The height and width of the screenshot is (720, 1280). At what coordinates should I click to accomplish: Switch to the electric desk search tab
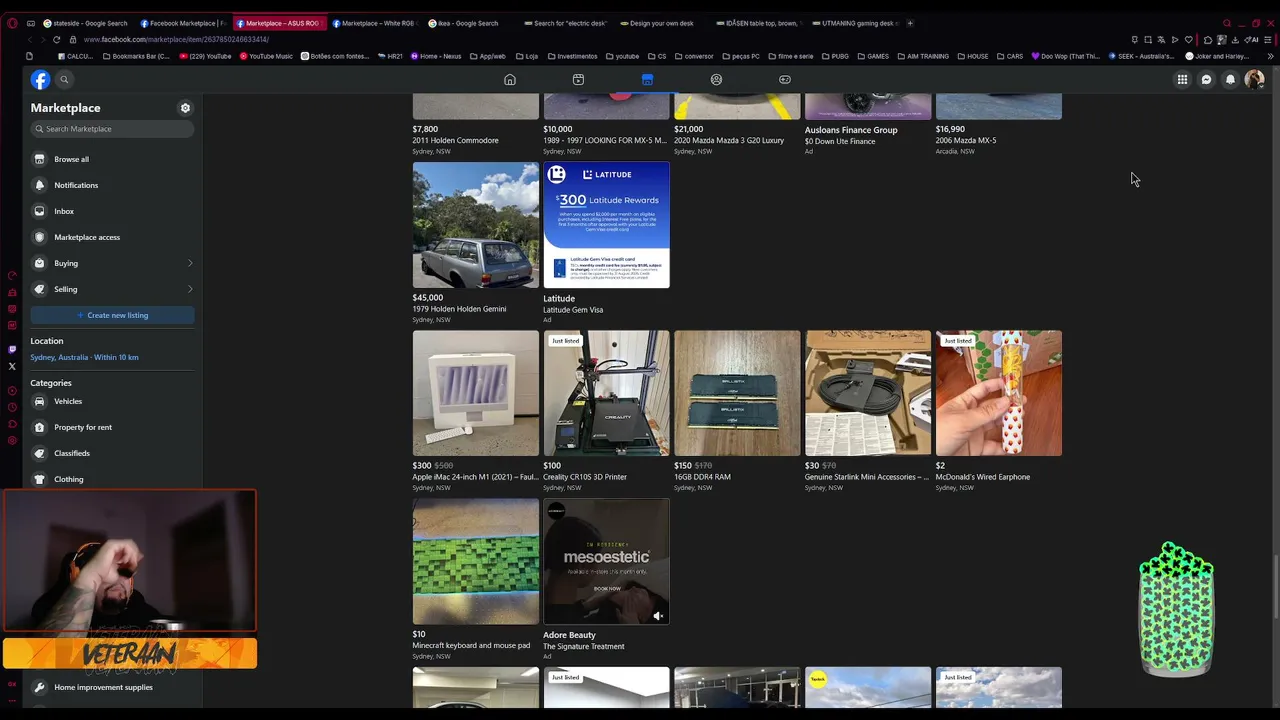(x=565, y=23)
